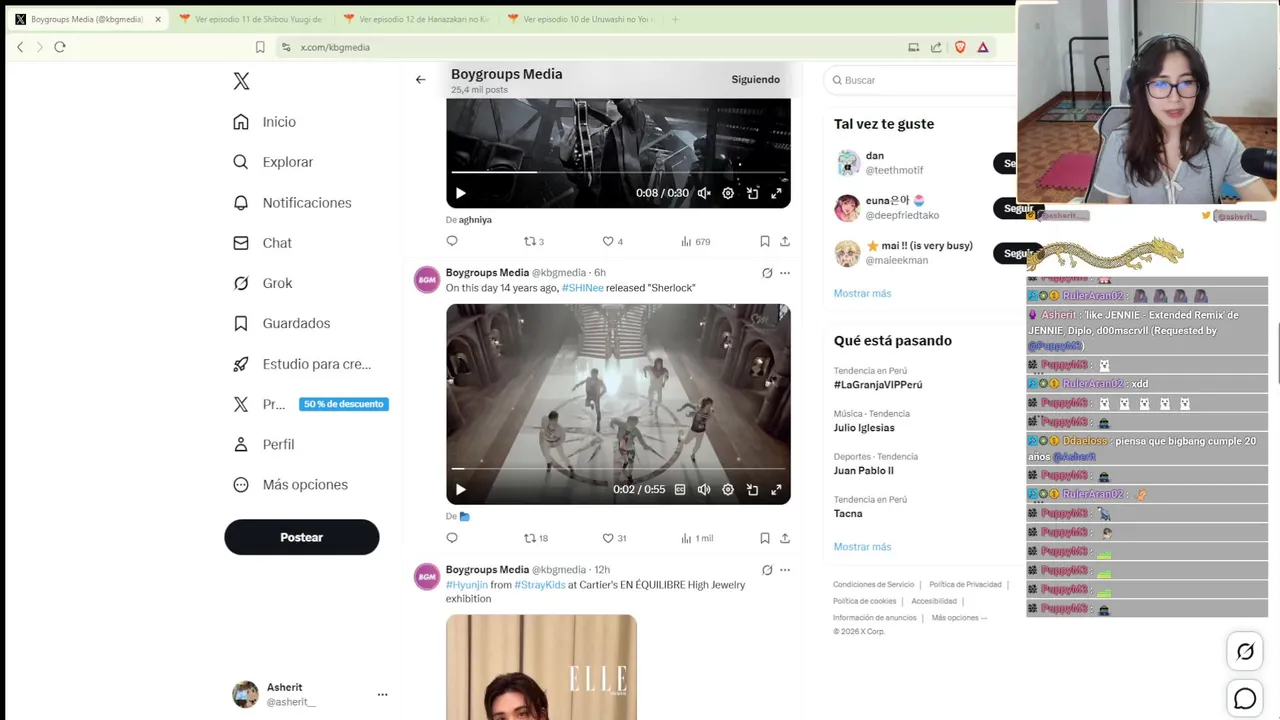Show more suggested accounts under Tal vez te guste
The width and height of the screenshot is (1280, 720).
click(862, 293)
